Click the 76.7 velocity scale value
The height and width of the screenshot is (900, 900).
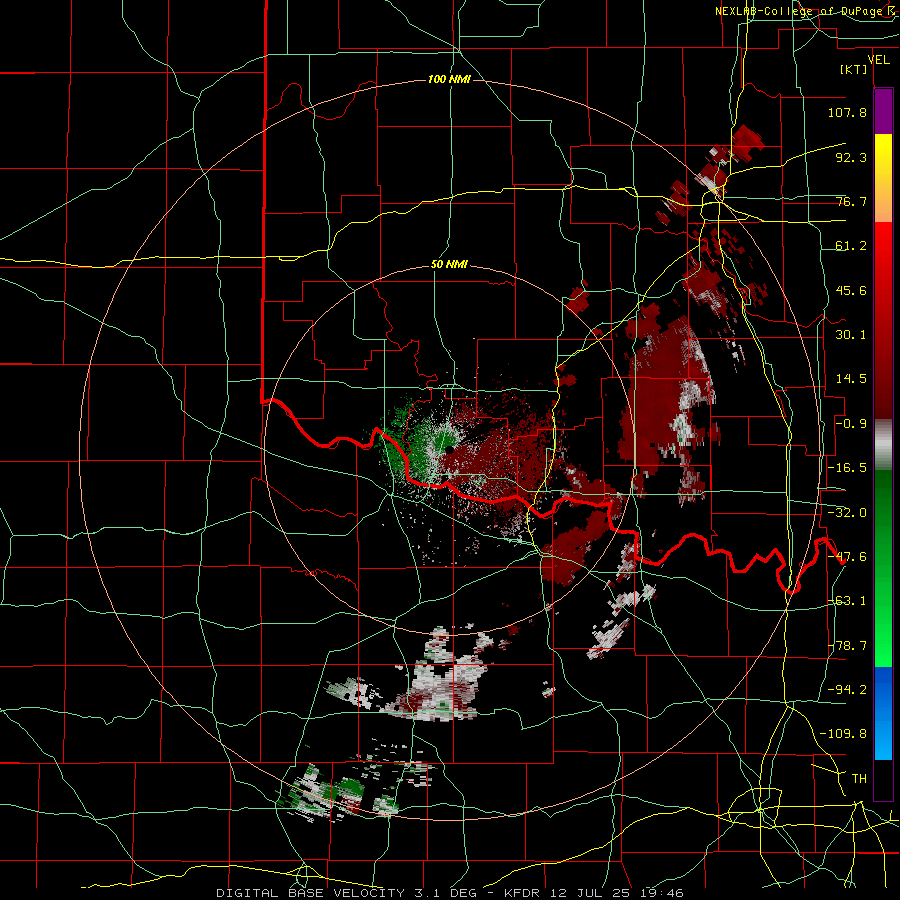pos(851,201)
